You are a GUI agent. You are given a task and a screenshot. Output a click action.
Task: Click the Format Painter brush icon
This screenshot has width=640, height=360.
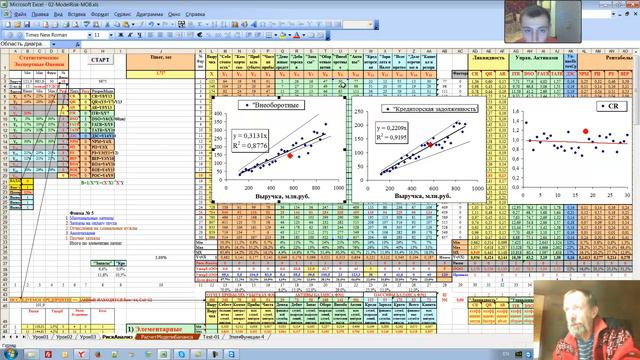141,25
